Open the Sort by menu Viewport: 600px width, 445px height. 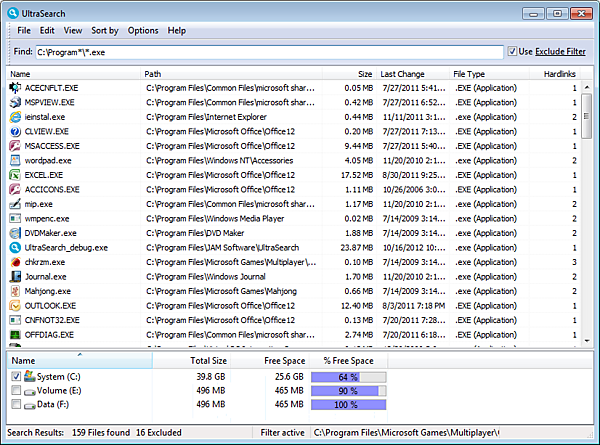pyautogui.click(x=105, y=31)
